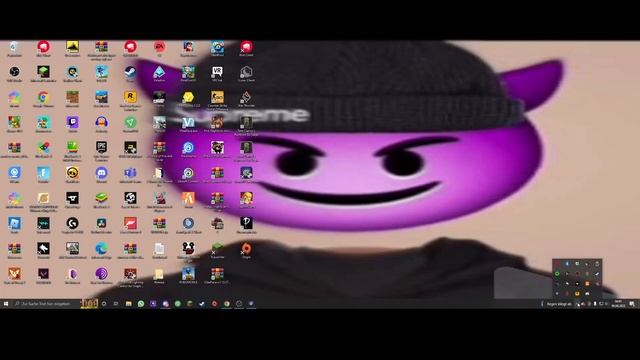Open Counter-Strike Global Offensive shortcut
The image size is (640, 360).
click(x=217, y=101)
